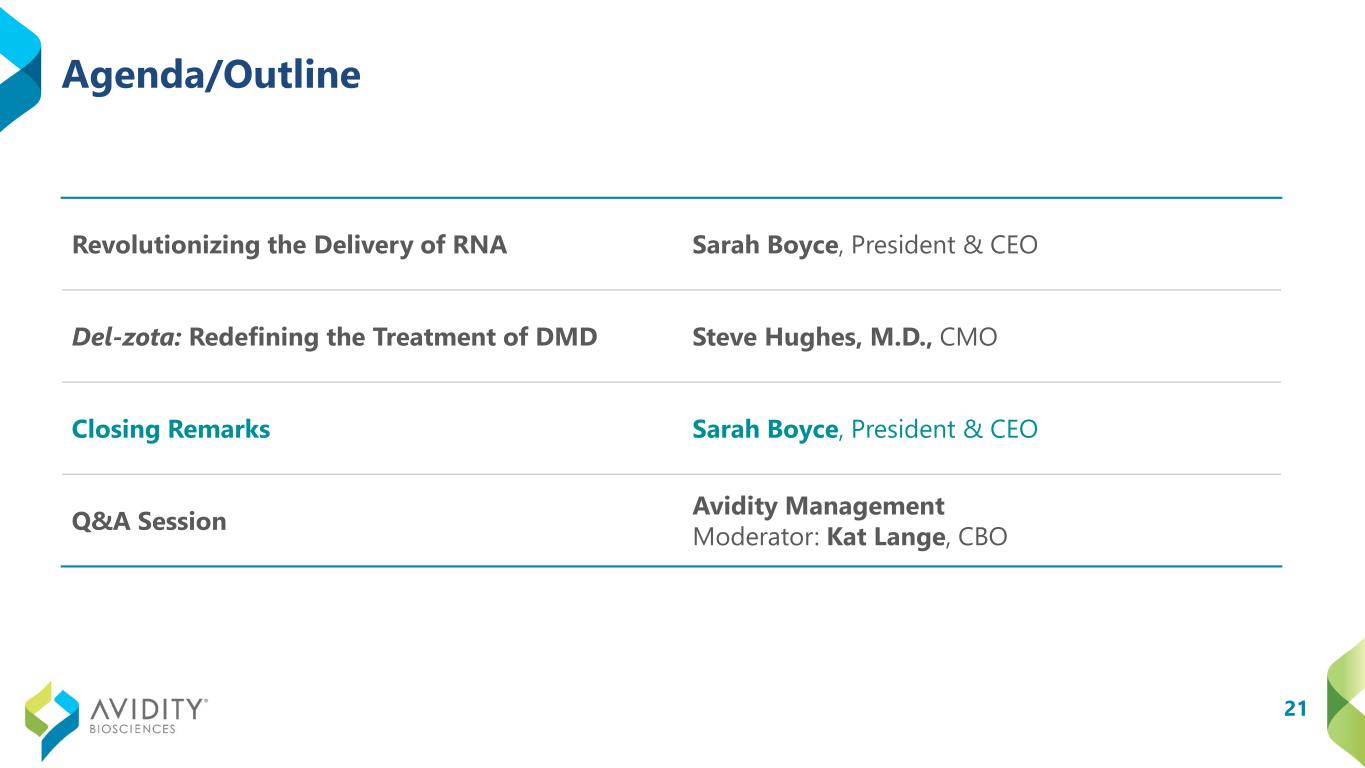Click the slide number 21

[x=1295, y=709]
